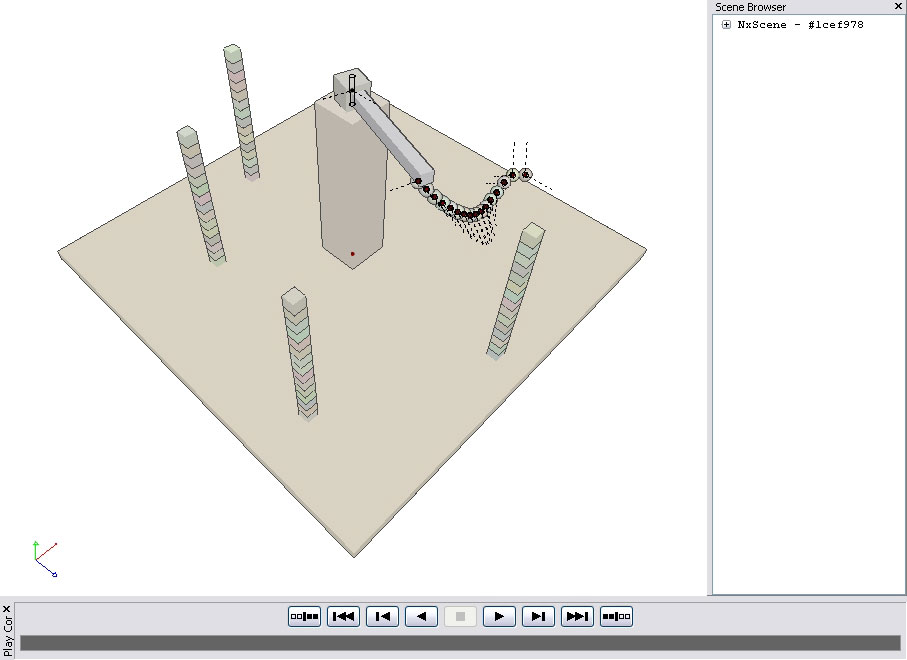This screenshot has height=660, width=907.
Task: Select NxScene - #1cef978 in Scene Browser
Action: coord(800,25)
